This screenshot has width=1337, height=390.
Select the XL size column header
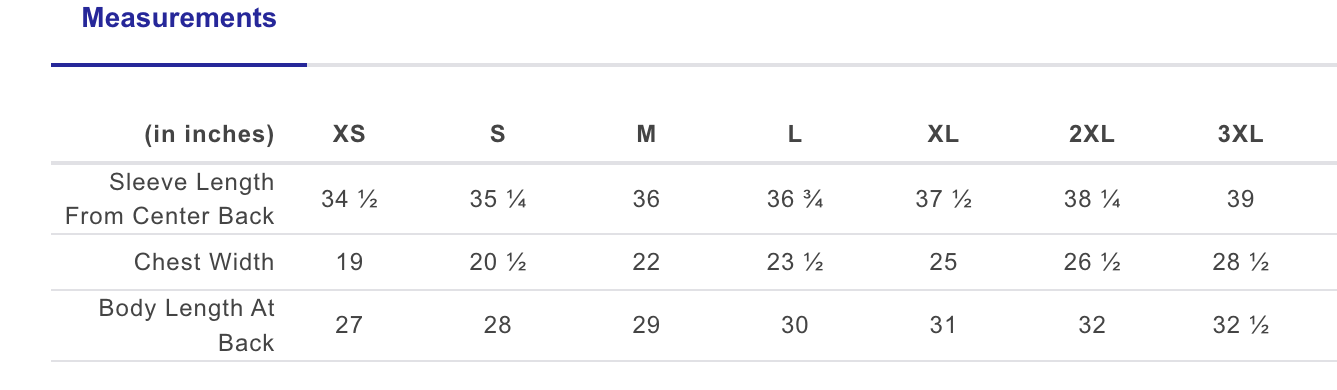click(943, 134)
